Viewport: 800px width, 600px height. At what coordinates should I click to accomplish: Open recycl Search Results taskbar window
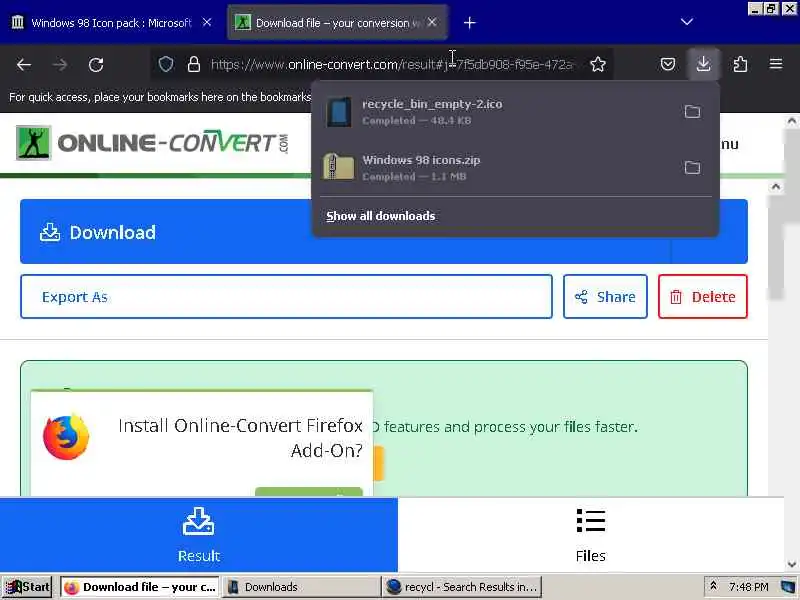[462, 587]
